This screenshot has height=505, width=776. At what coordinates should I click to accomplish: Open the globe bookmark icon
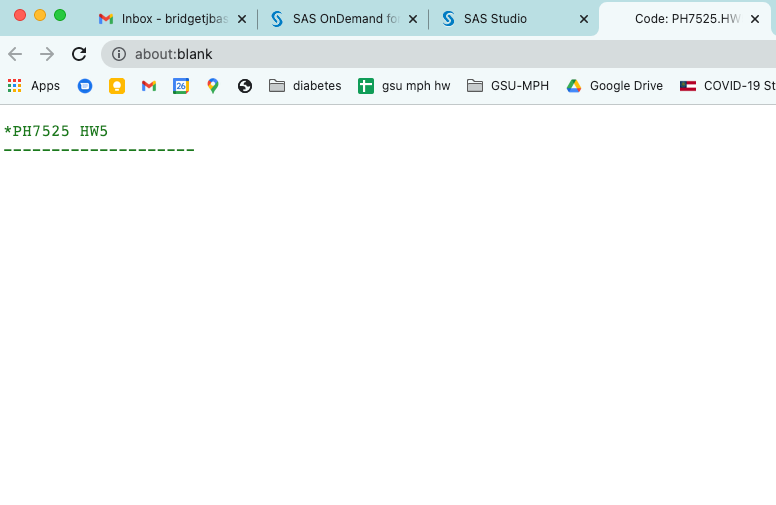(245, 86)
